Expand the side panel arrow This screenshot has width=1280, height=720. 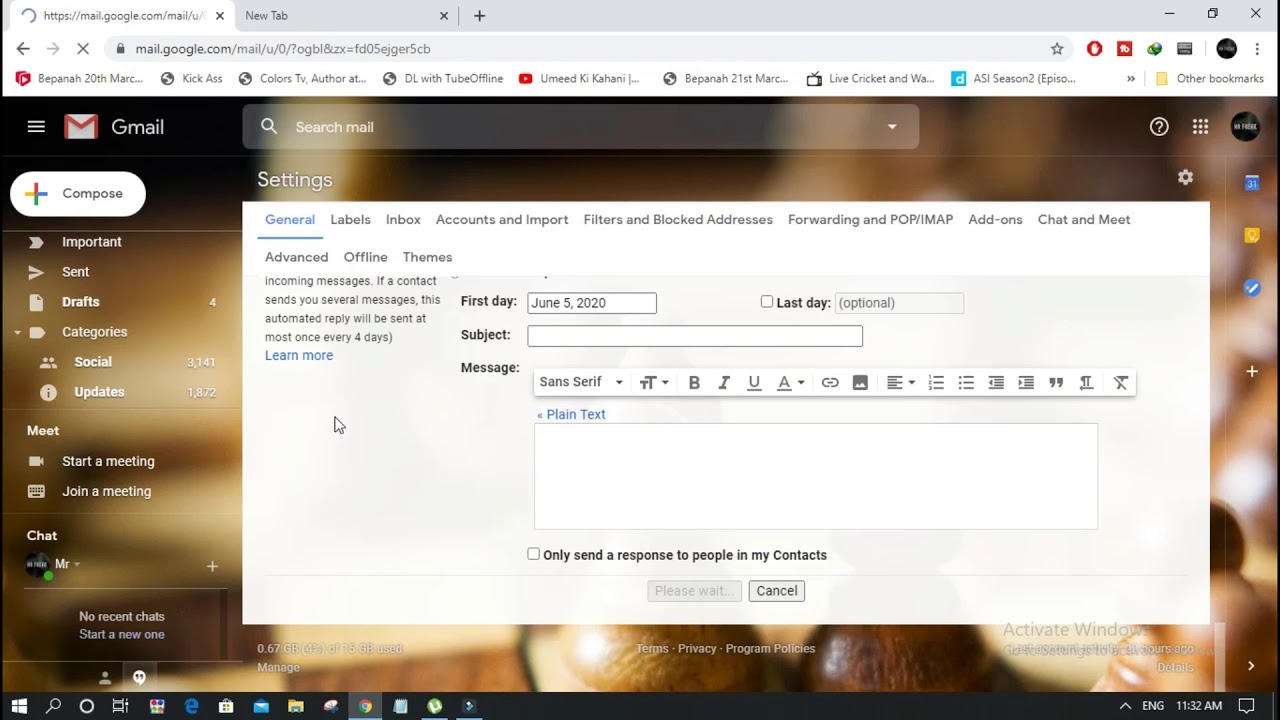click(x=1251, y=666)
